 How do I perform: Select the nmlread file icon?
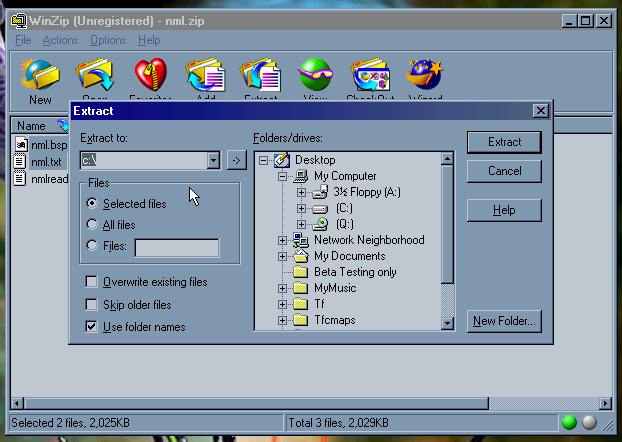point(20,178)
